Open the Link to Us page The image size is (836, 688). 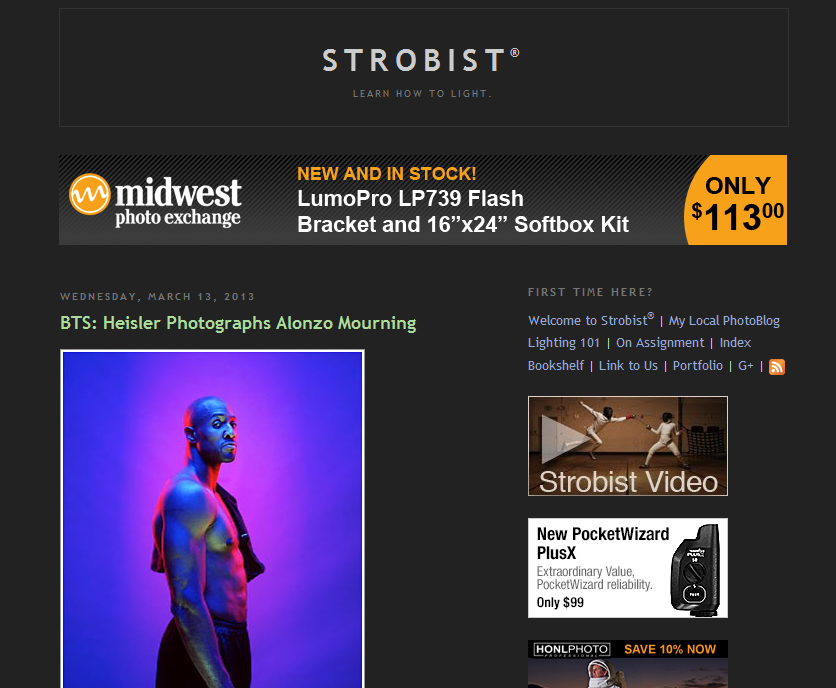[628, 366]
